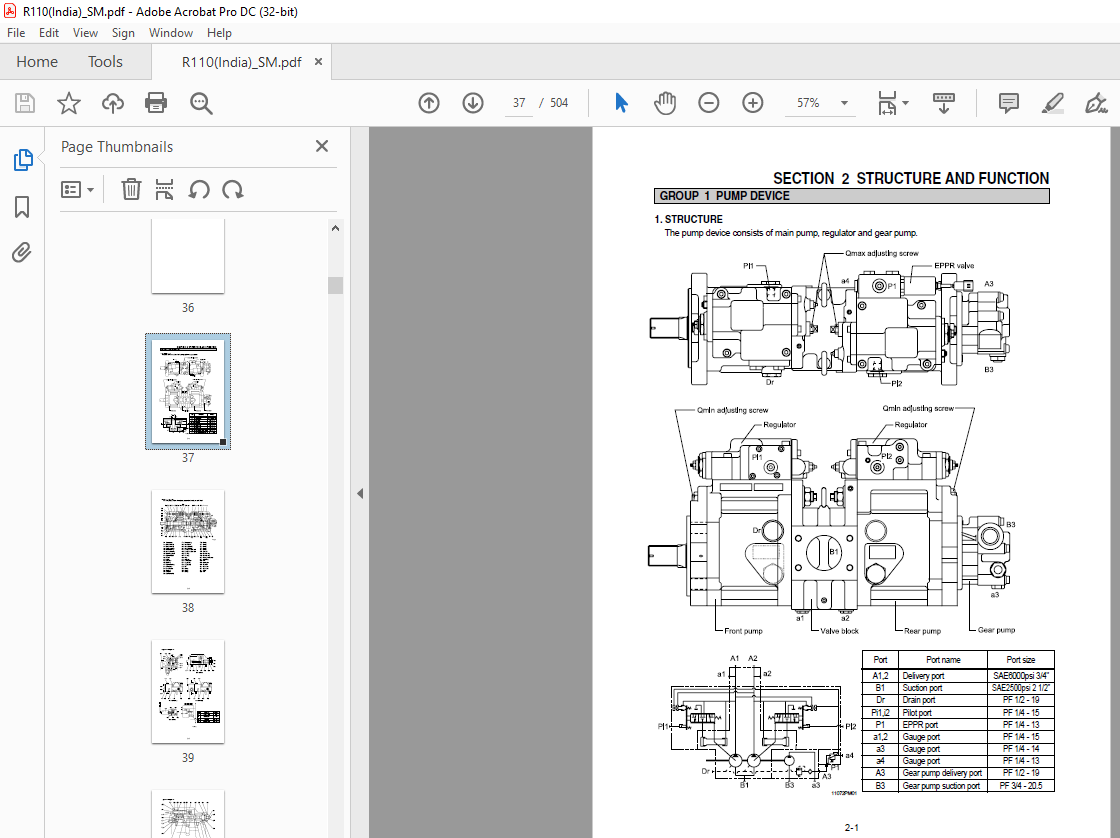The height and width of the screenshot is (838, 1120).
Task: Click the 'Gear pump delivery port' cell
Action: (x=942, y=773)
